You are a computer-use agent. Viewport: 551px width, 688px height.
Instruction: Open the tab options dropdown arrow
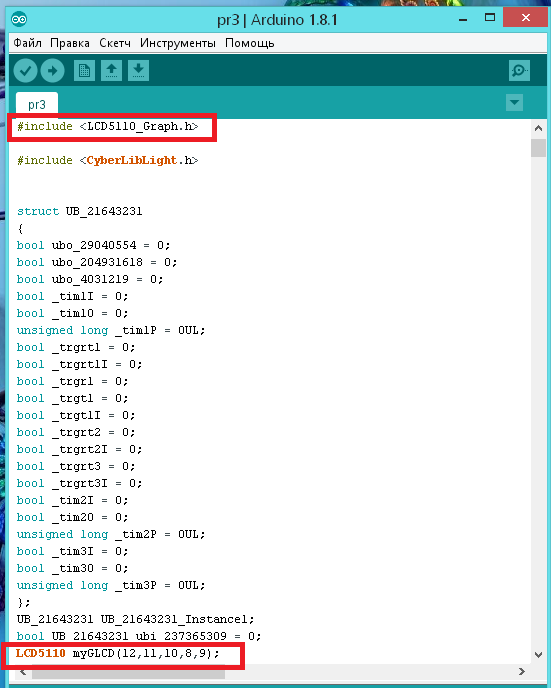(514, 103)
